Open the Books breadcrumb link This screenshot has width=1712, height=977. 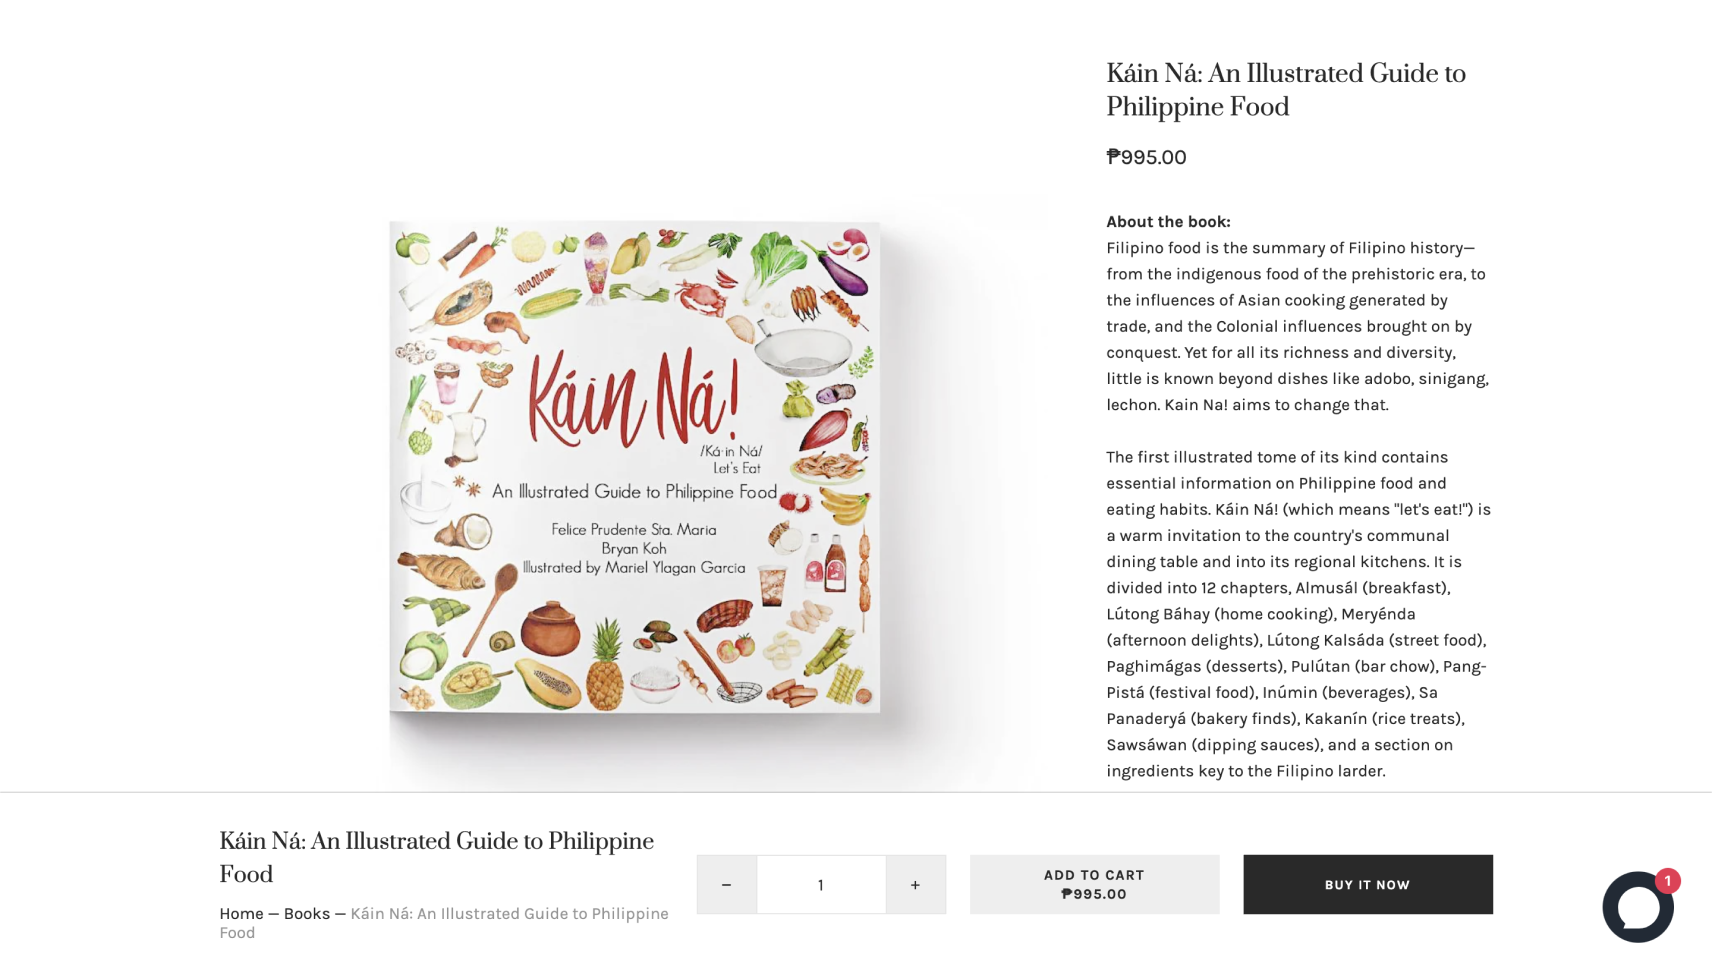click(306, 913)
